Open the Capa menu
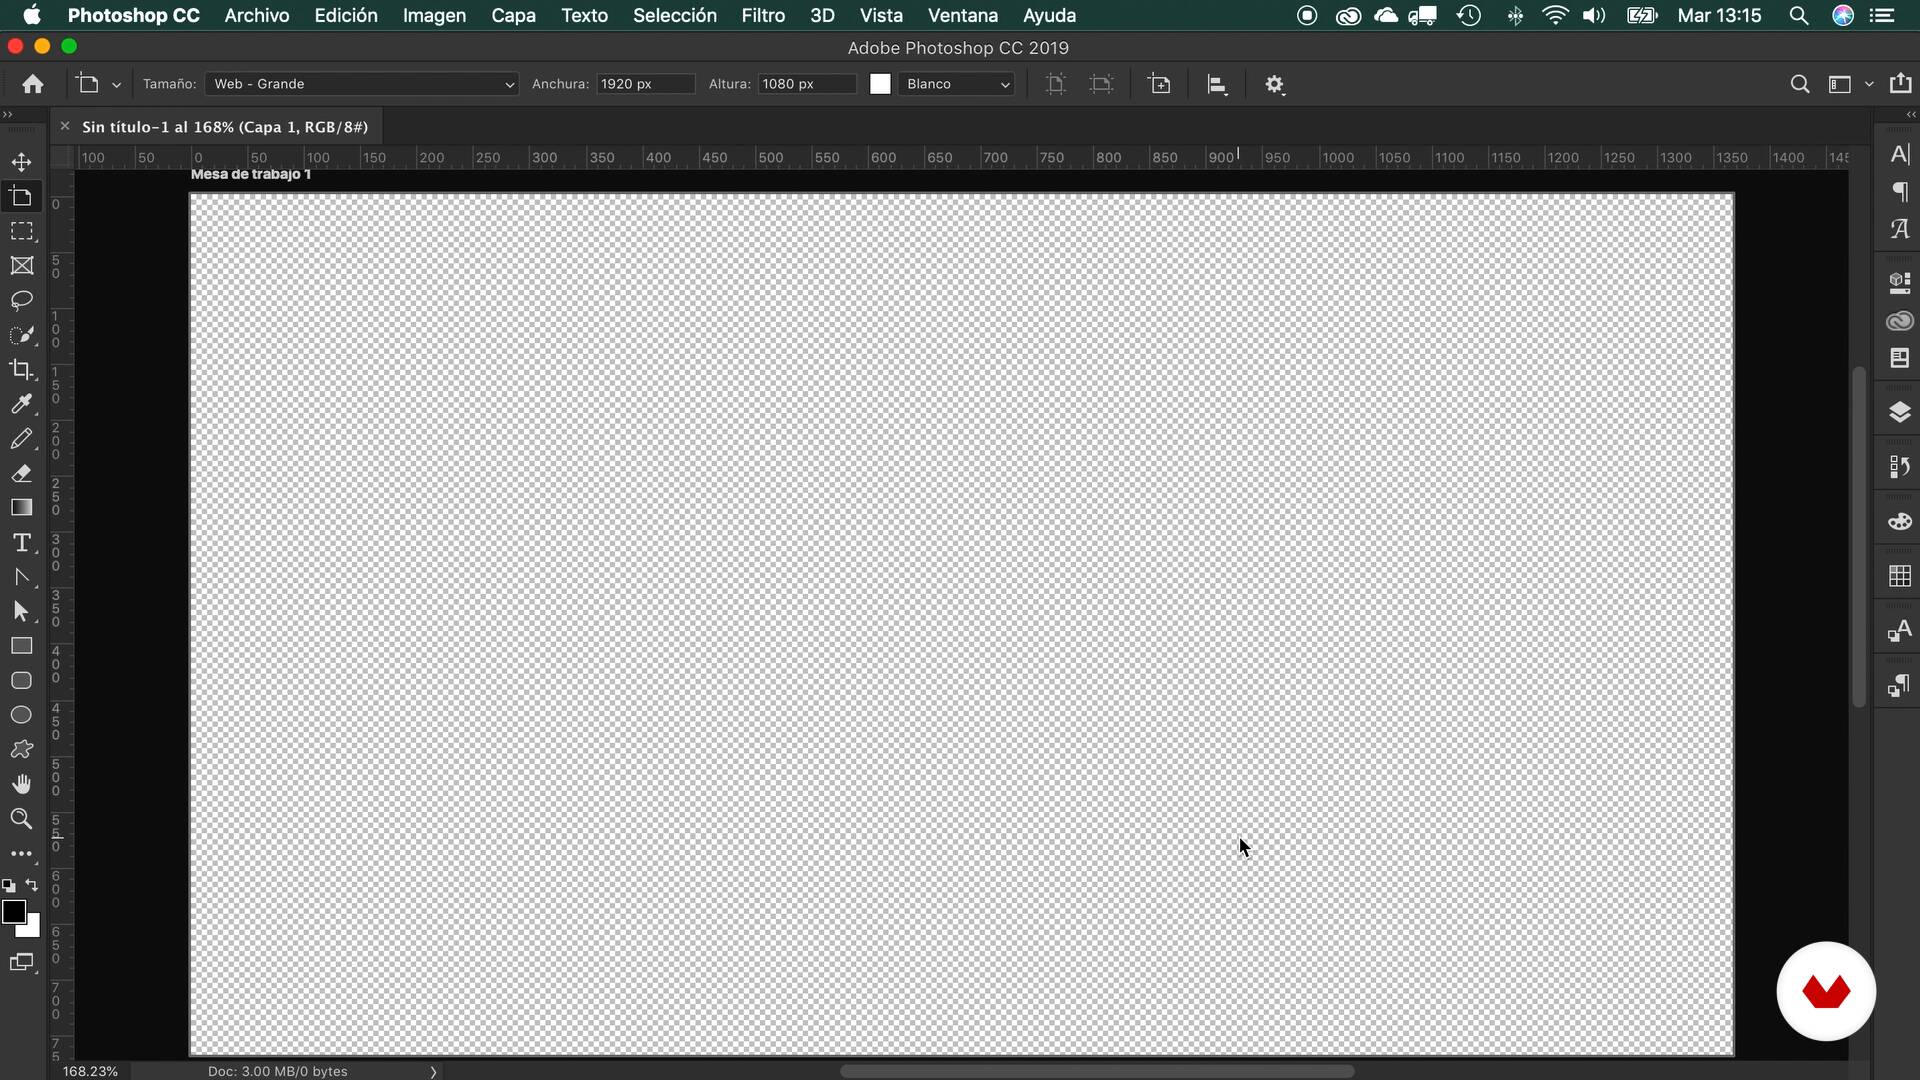1920x1080 pixels. pos(513,15)
